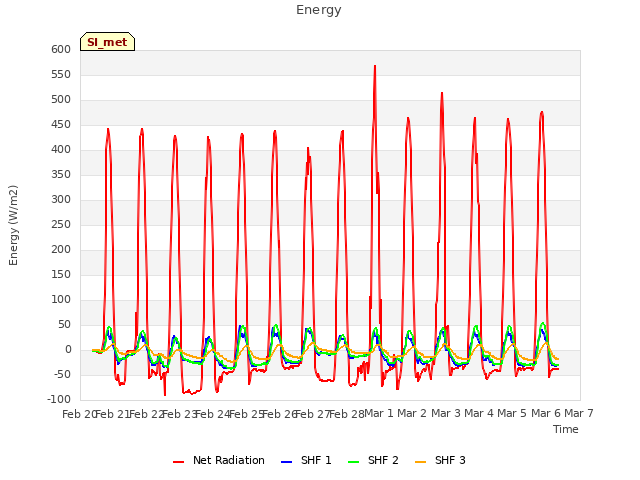Click the -50 y-axis tick label

click(x=63, y=375)
